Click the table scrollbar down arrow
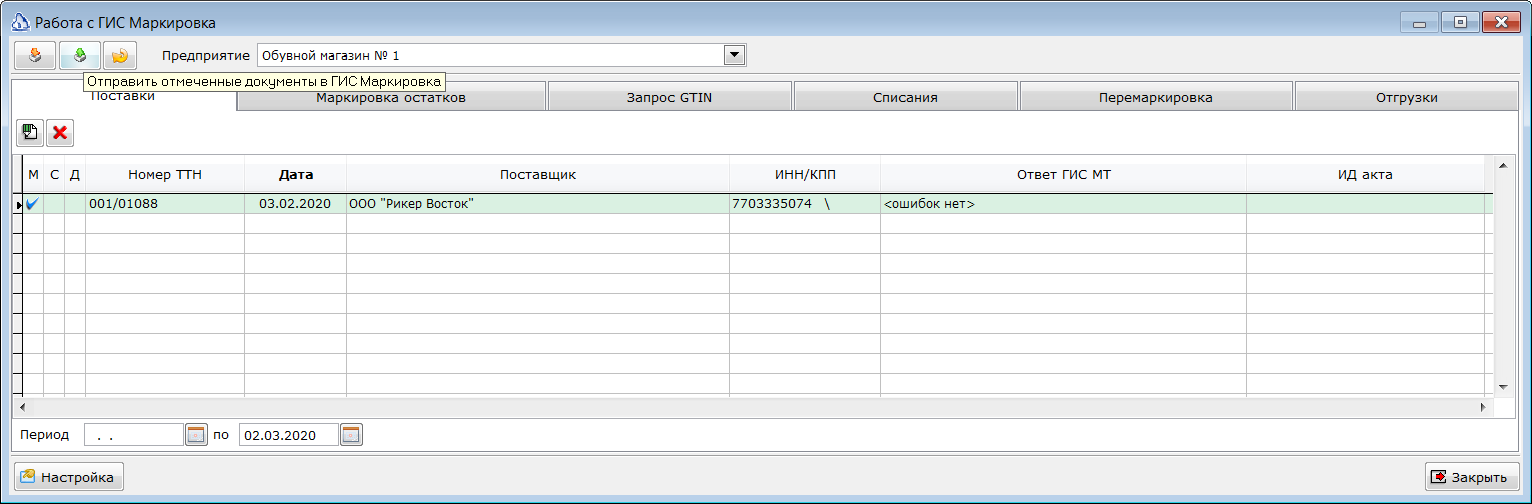This screenshot has height=504, width=1532. [x=1501, y=387]
